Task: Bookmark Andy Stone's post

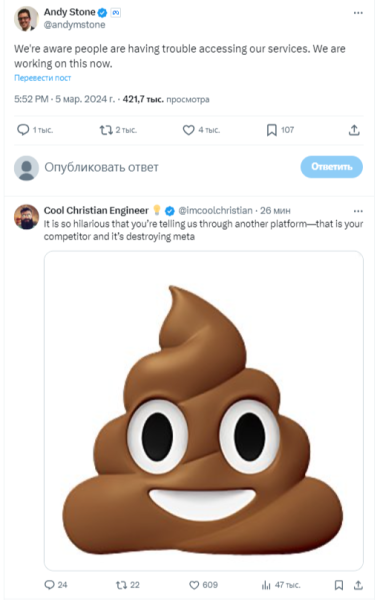Action: (x=272, y=130)
